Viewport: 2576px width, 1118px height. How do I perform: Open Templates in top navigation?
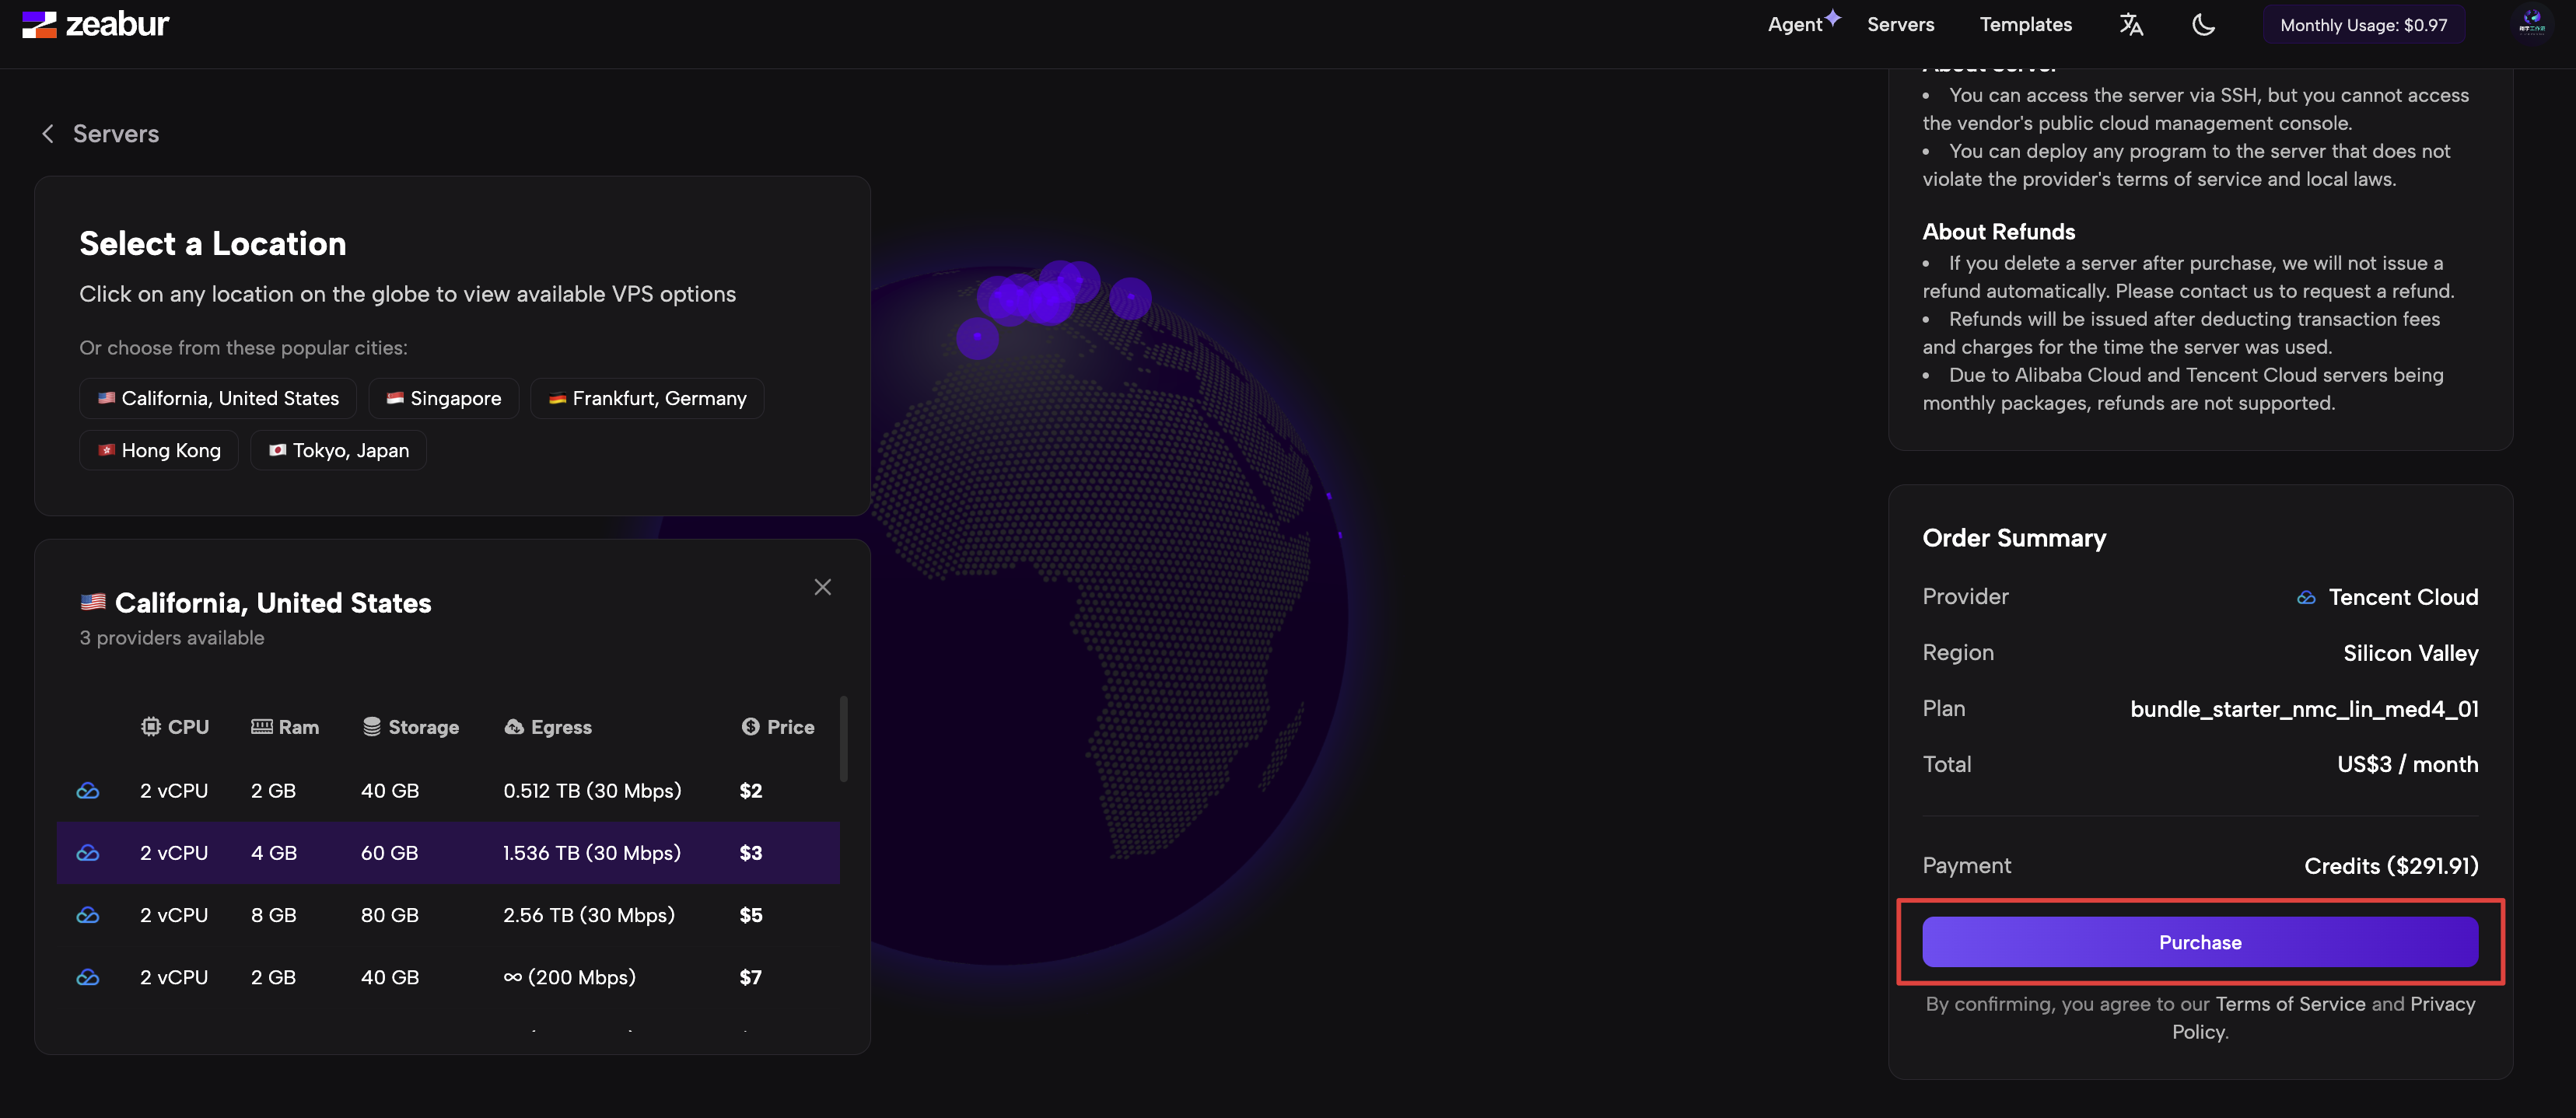click(x=2025, y=24)
